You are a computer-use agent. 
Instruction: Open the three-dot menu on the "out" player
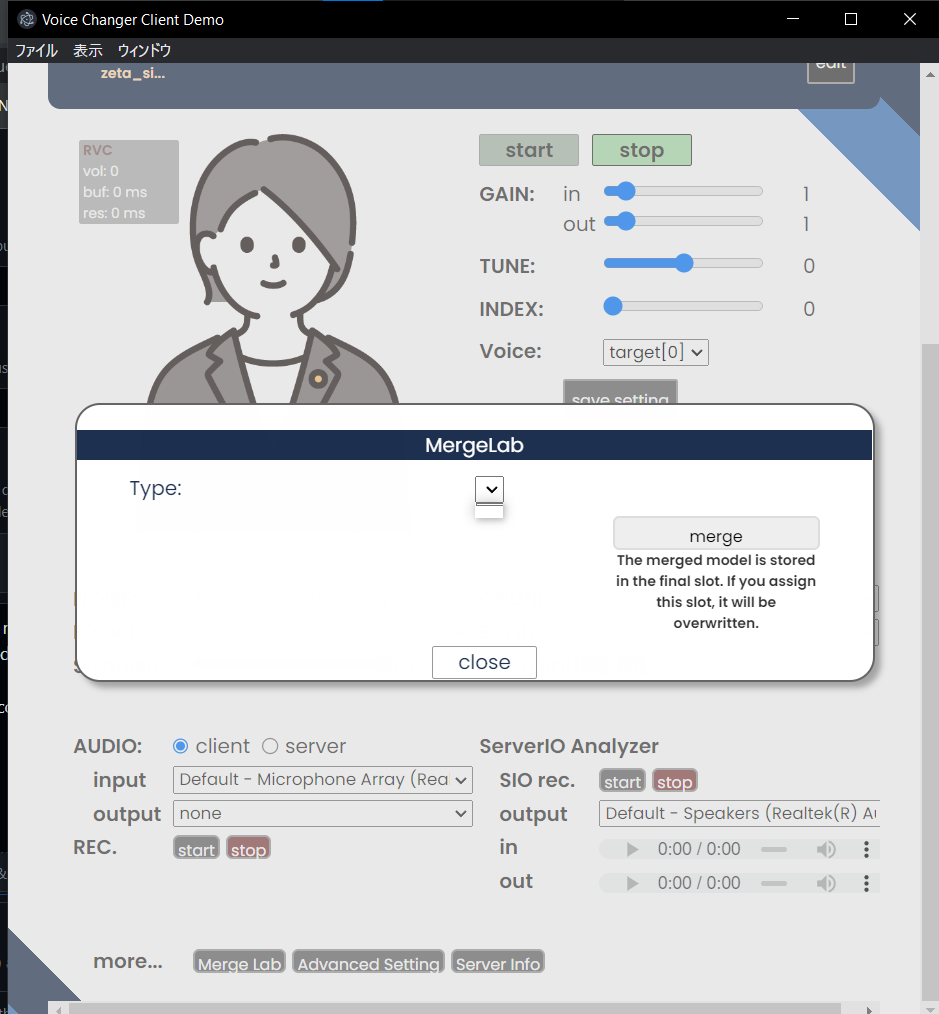click(x=867, y=883)
